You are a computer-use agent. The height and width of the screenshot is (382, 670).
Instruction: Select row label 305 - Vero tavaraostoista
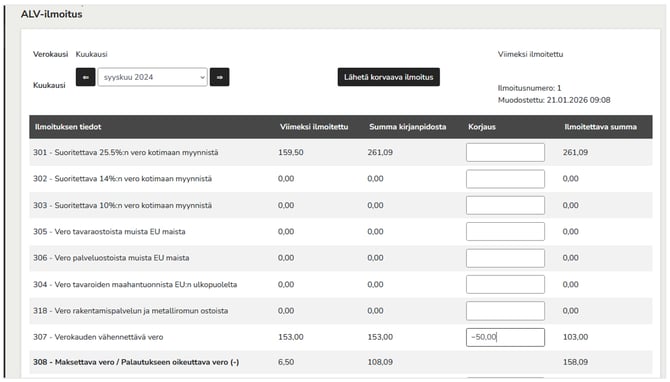(x=109, y=232)
